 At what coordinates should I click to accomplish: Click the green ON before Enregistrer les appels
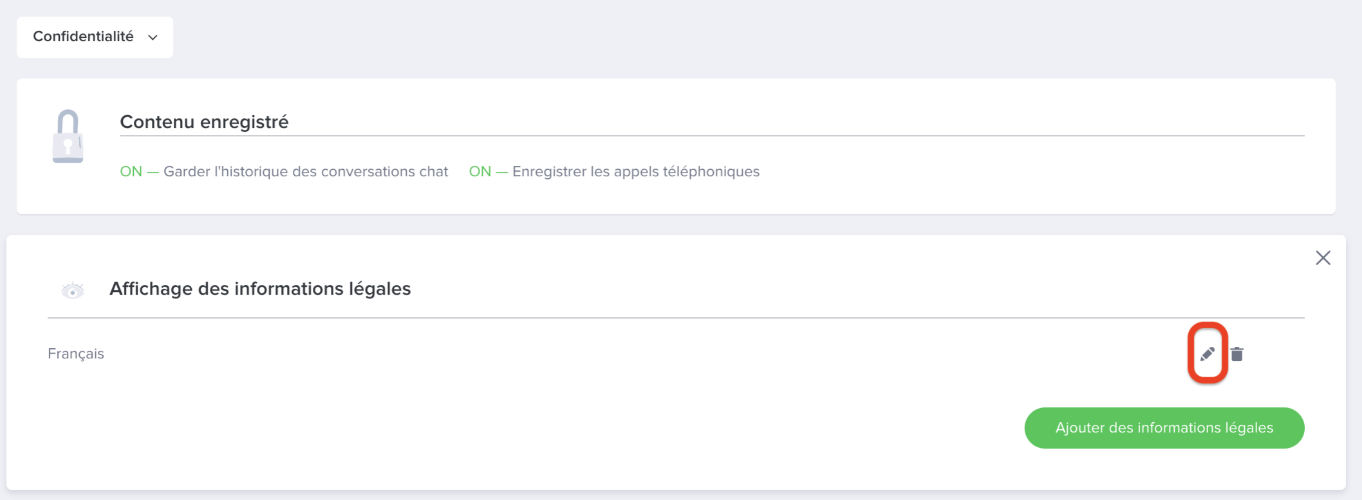[480, 172]
